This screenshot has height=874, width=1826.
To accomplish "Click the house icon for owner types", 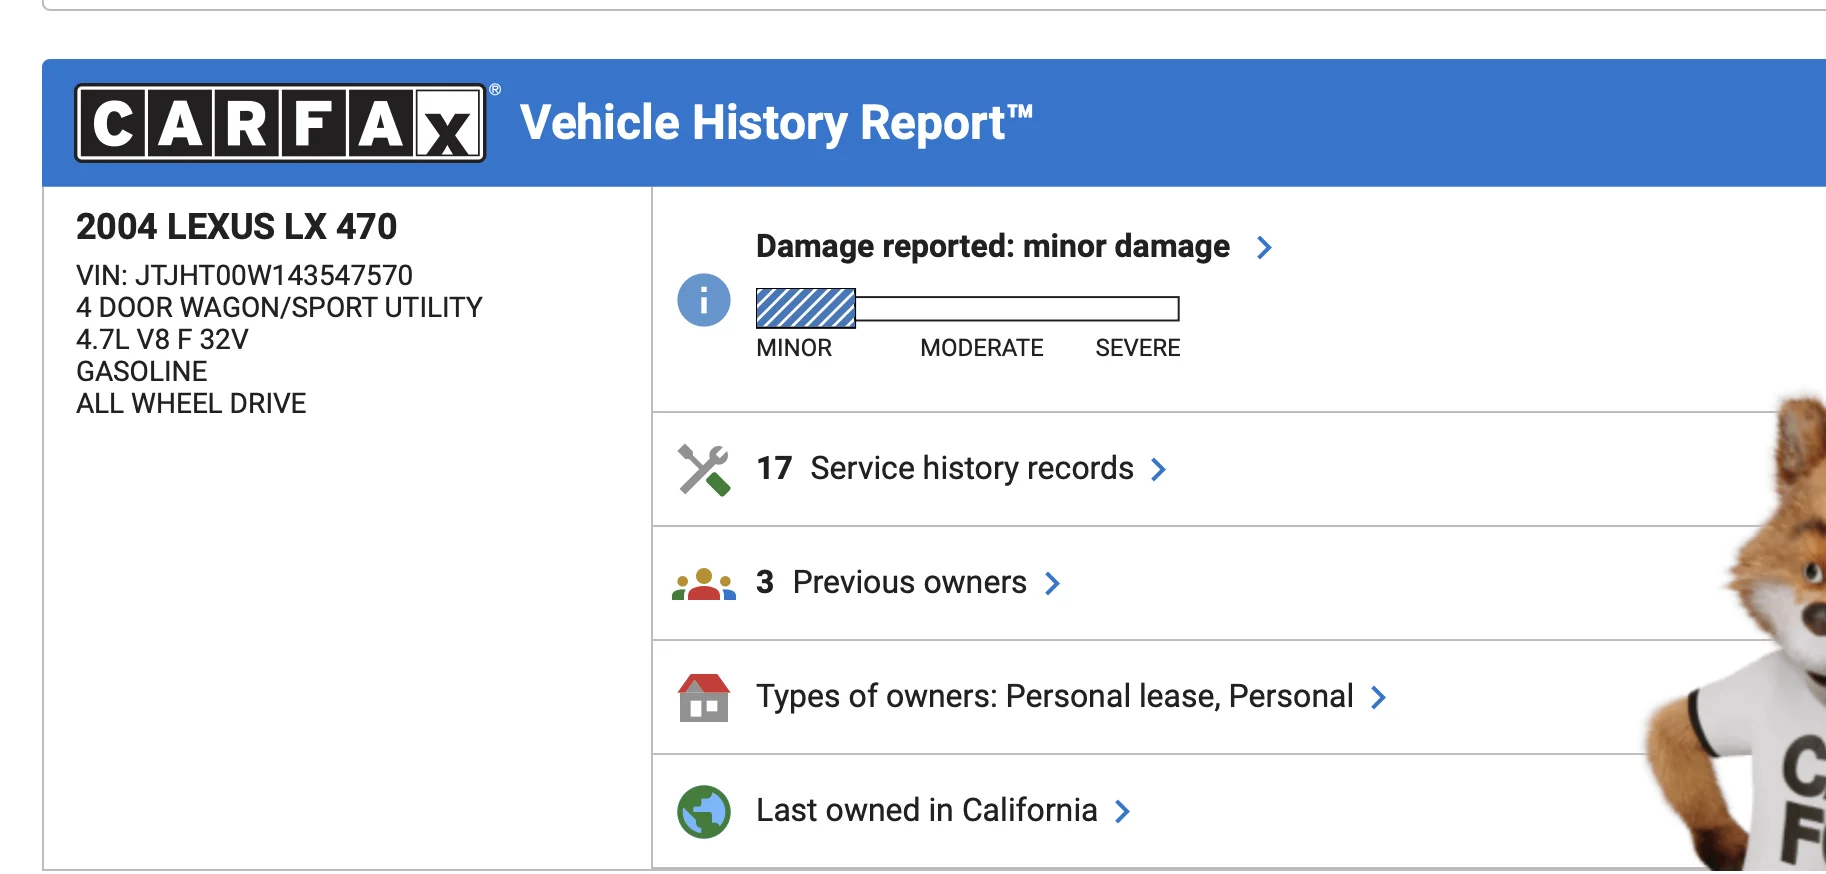I will click(704, 697).
